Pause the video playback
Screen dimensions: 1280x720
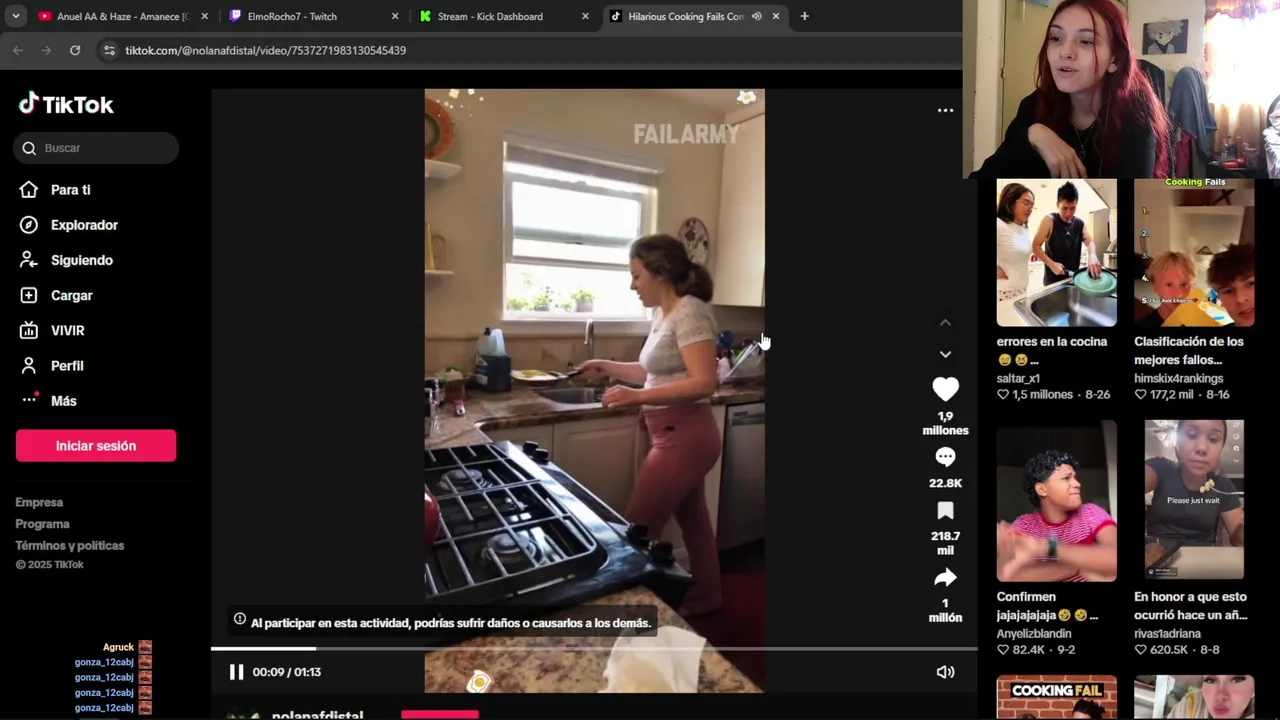pyautogui.click(x=236, y=672)
